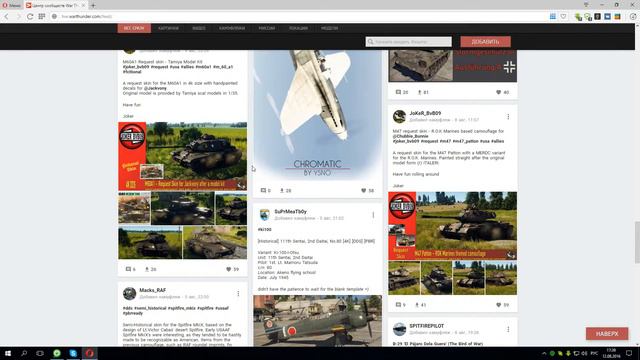Open SuPrMeaTb0y profile name link
The height and width of the screenshot is (360, 640).
[x=290, y=211]
